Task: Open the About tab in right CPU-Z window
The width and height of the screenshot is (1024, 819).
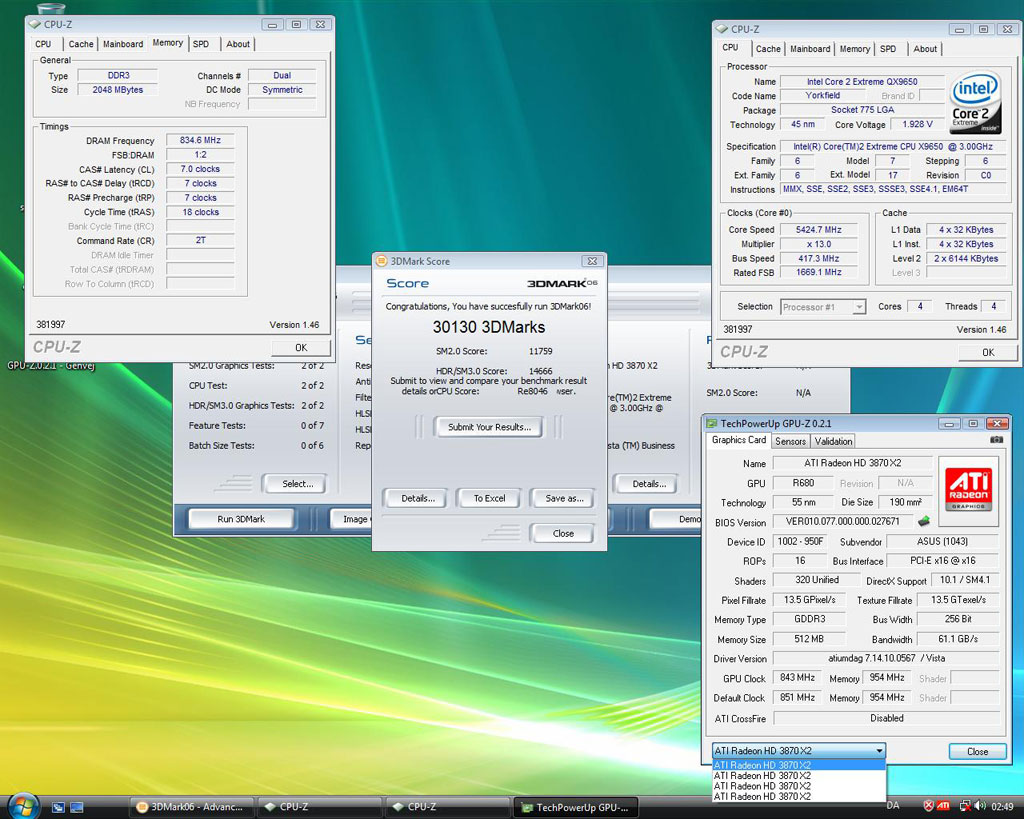Action: tap(925, 48)
